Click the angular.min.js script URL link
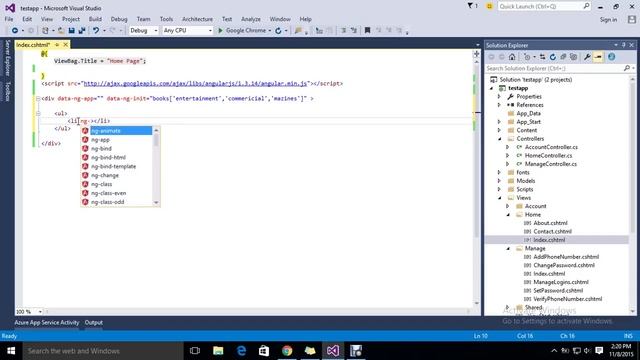 (x=195, y=83)
